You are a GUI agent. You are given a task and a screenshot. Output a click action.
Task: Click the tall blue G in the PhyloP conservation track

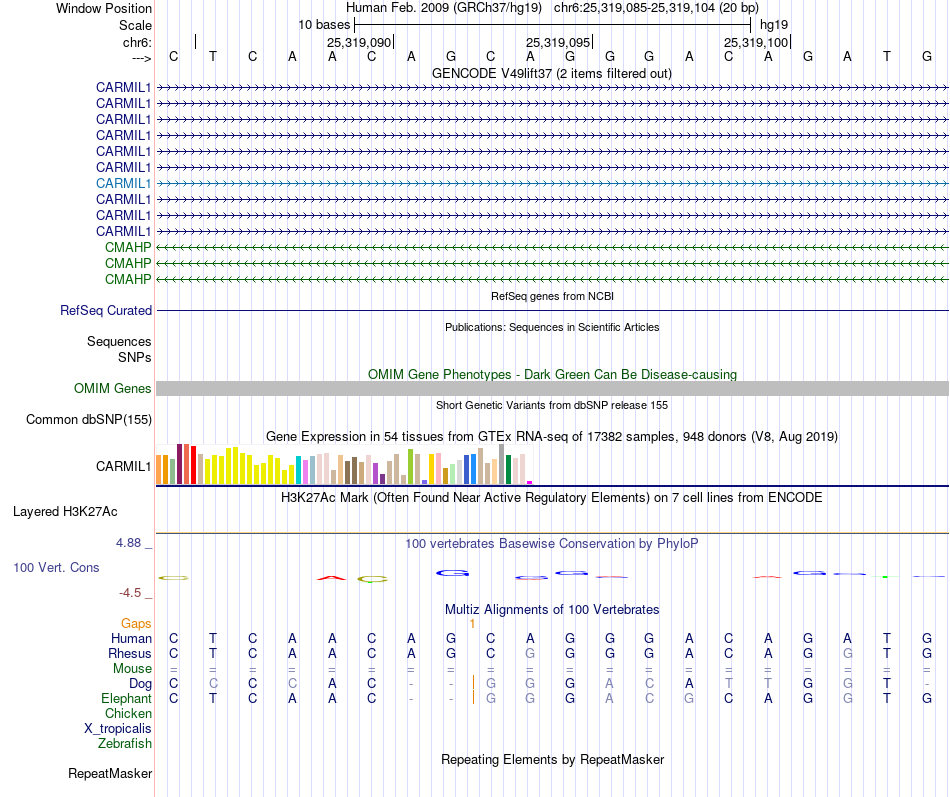pos(452,573)
